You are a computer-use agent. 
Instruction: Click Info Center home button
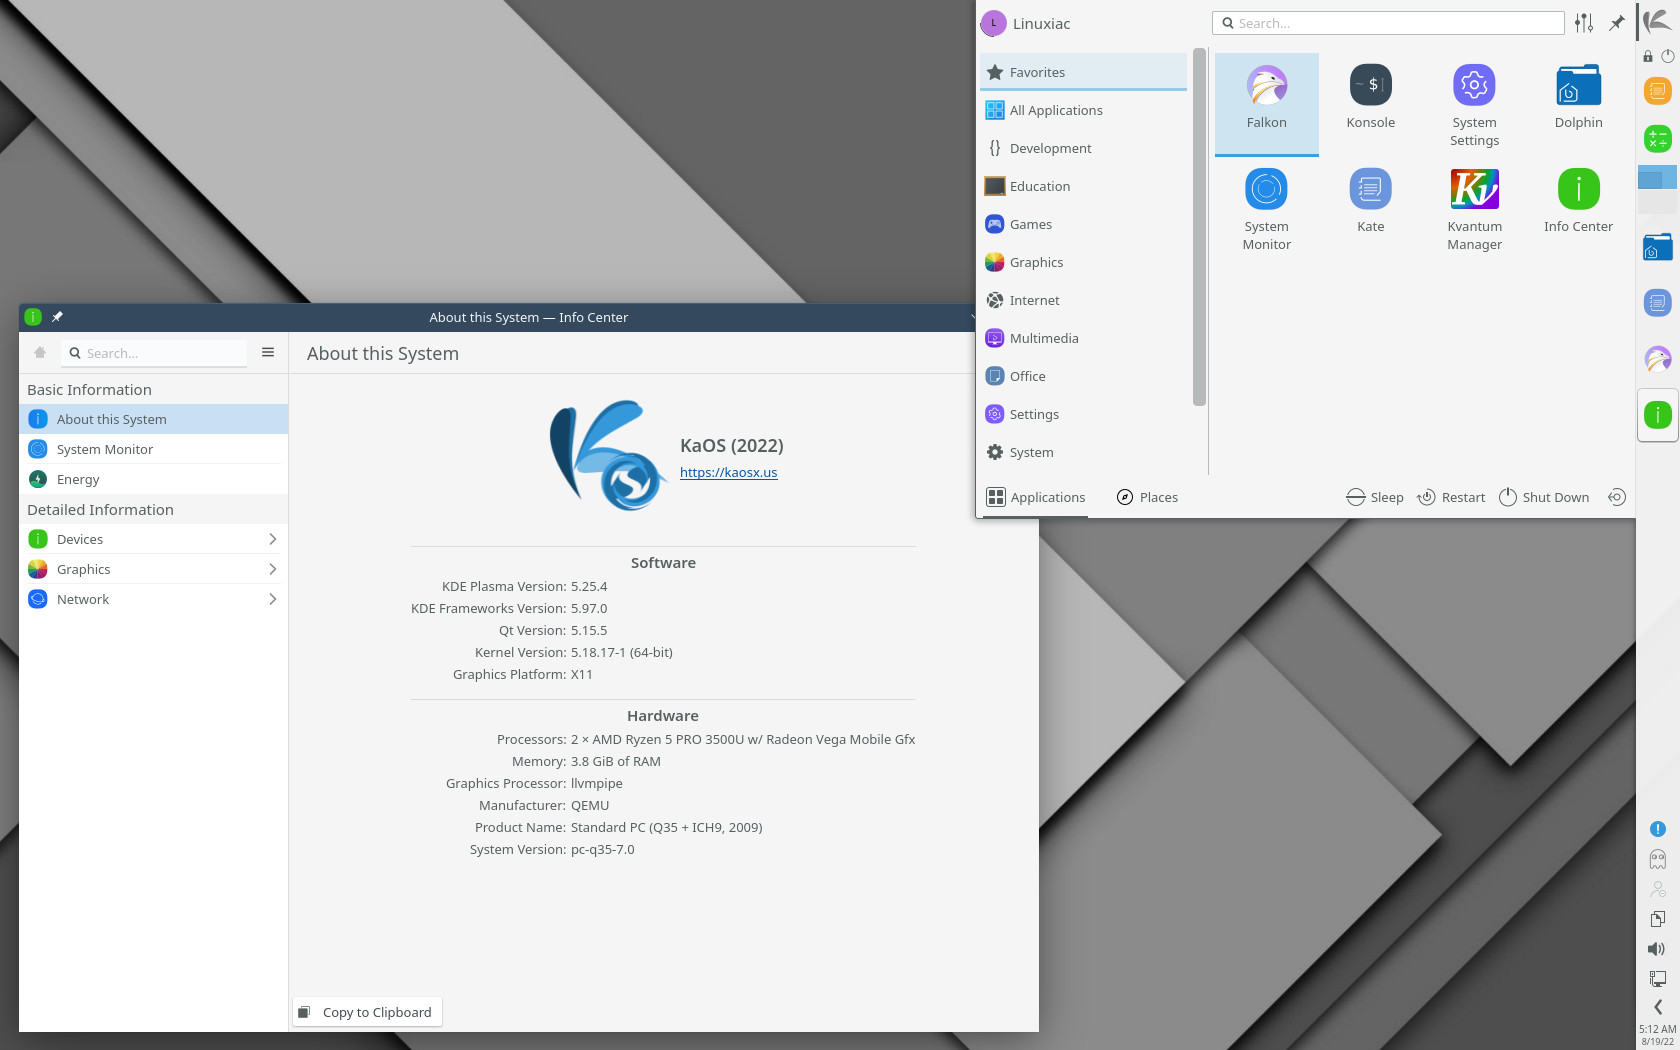[40, 352]
